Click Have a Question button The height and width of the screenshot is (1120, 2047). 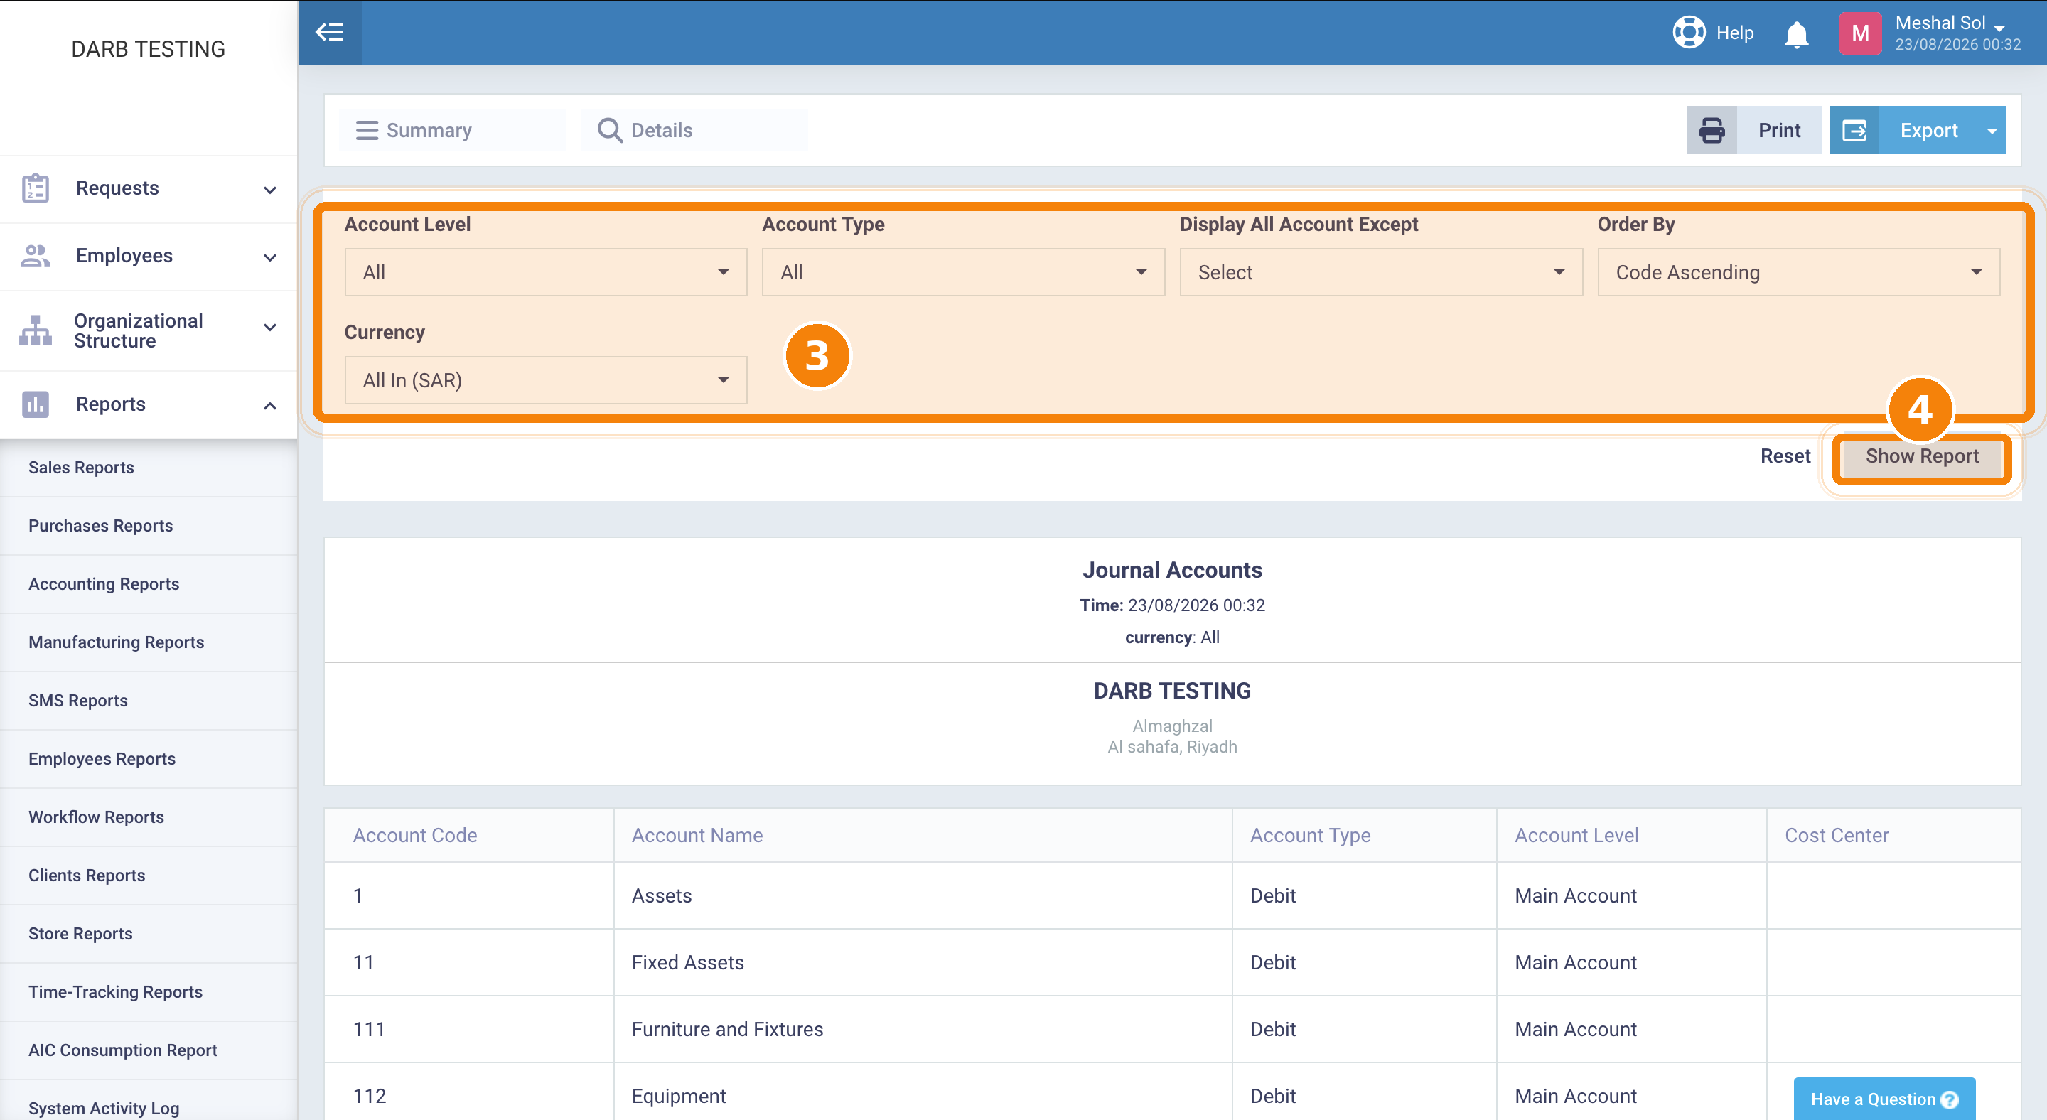point(1884,1099)
